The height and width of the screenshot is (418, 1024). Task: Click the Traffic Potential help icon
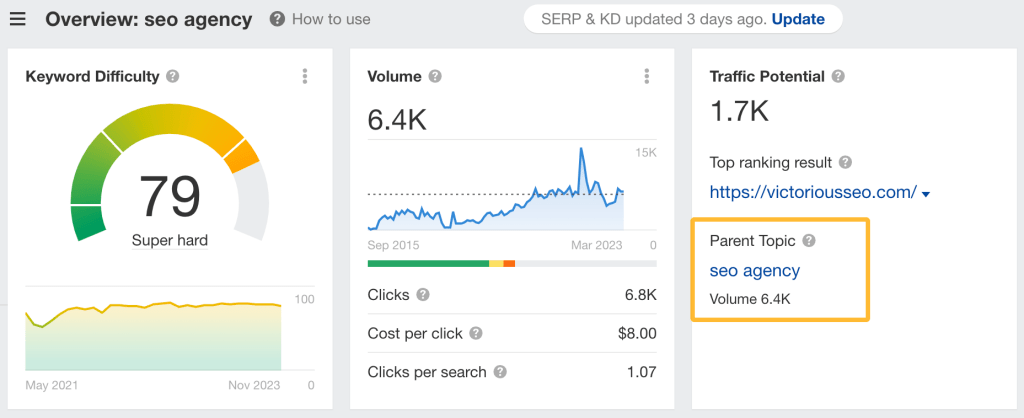pos(838,76)
